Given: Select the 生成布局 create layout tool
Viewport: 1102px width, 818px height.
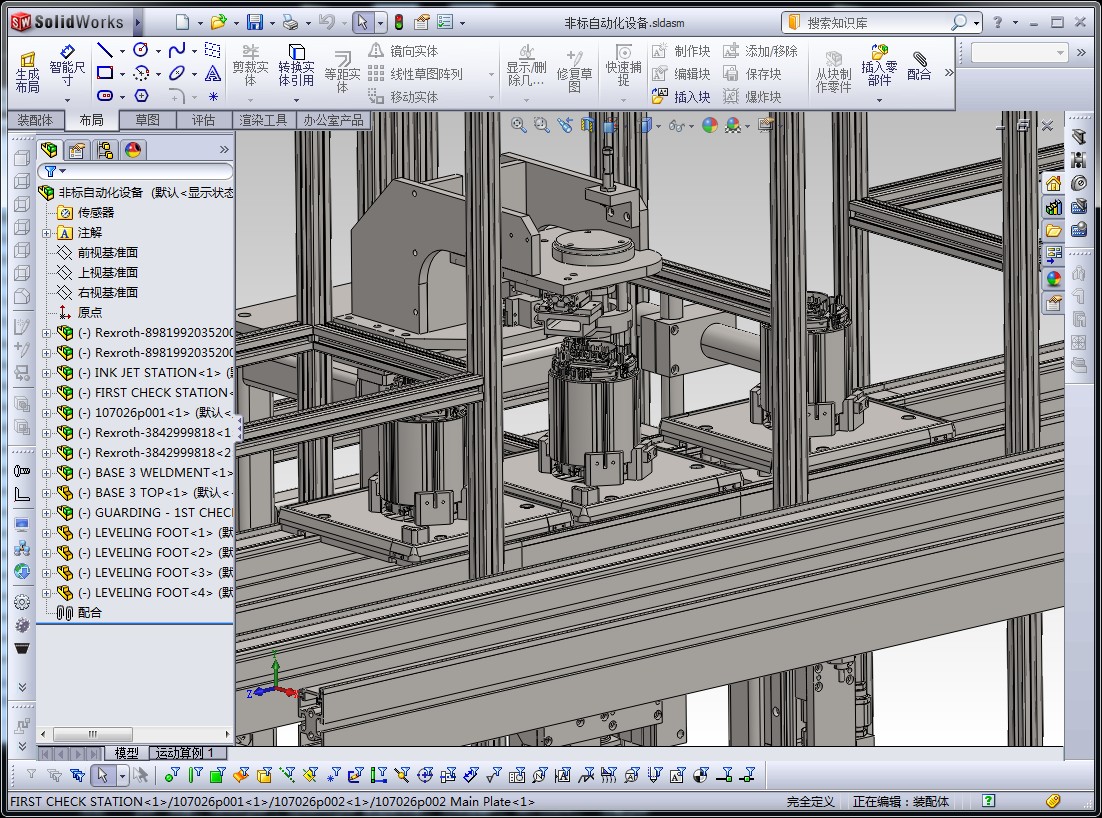Looking at the screenshot, I should [28, 70].
